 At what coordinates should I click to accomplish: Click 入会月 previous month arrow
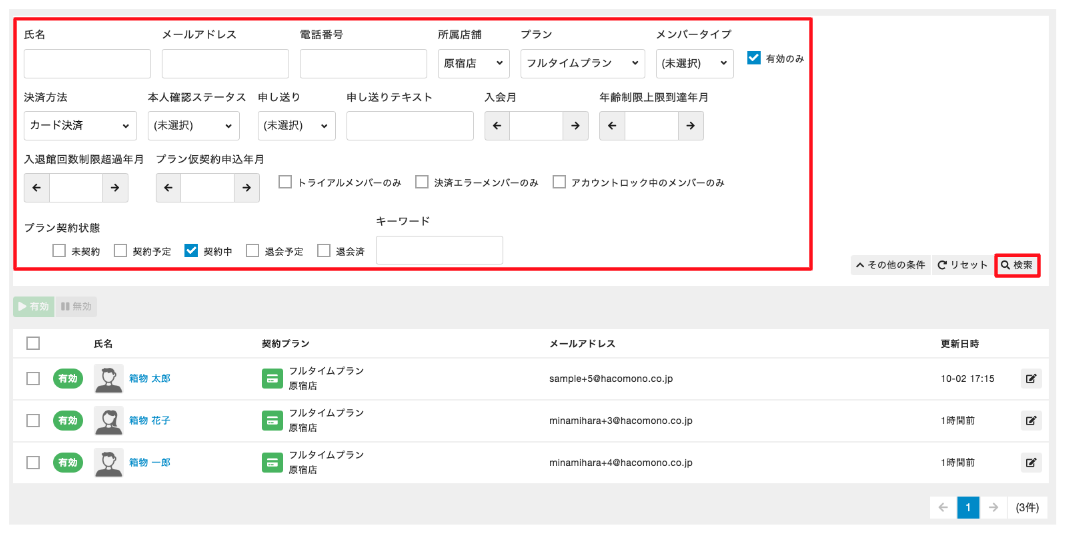[x=497, y=126]
